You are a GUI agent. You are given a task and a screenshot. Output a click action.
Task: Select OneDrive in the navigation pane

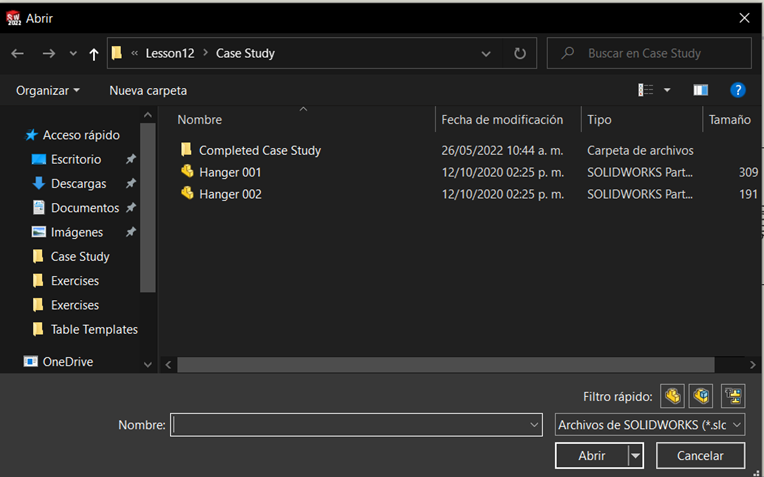click(68, 362)
